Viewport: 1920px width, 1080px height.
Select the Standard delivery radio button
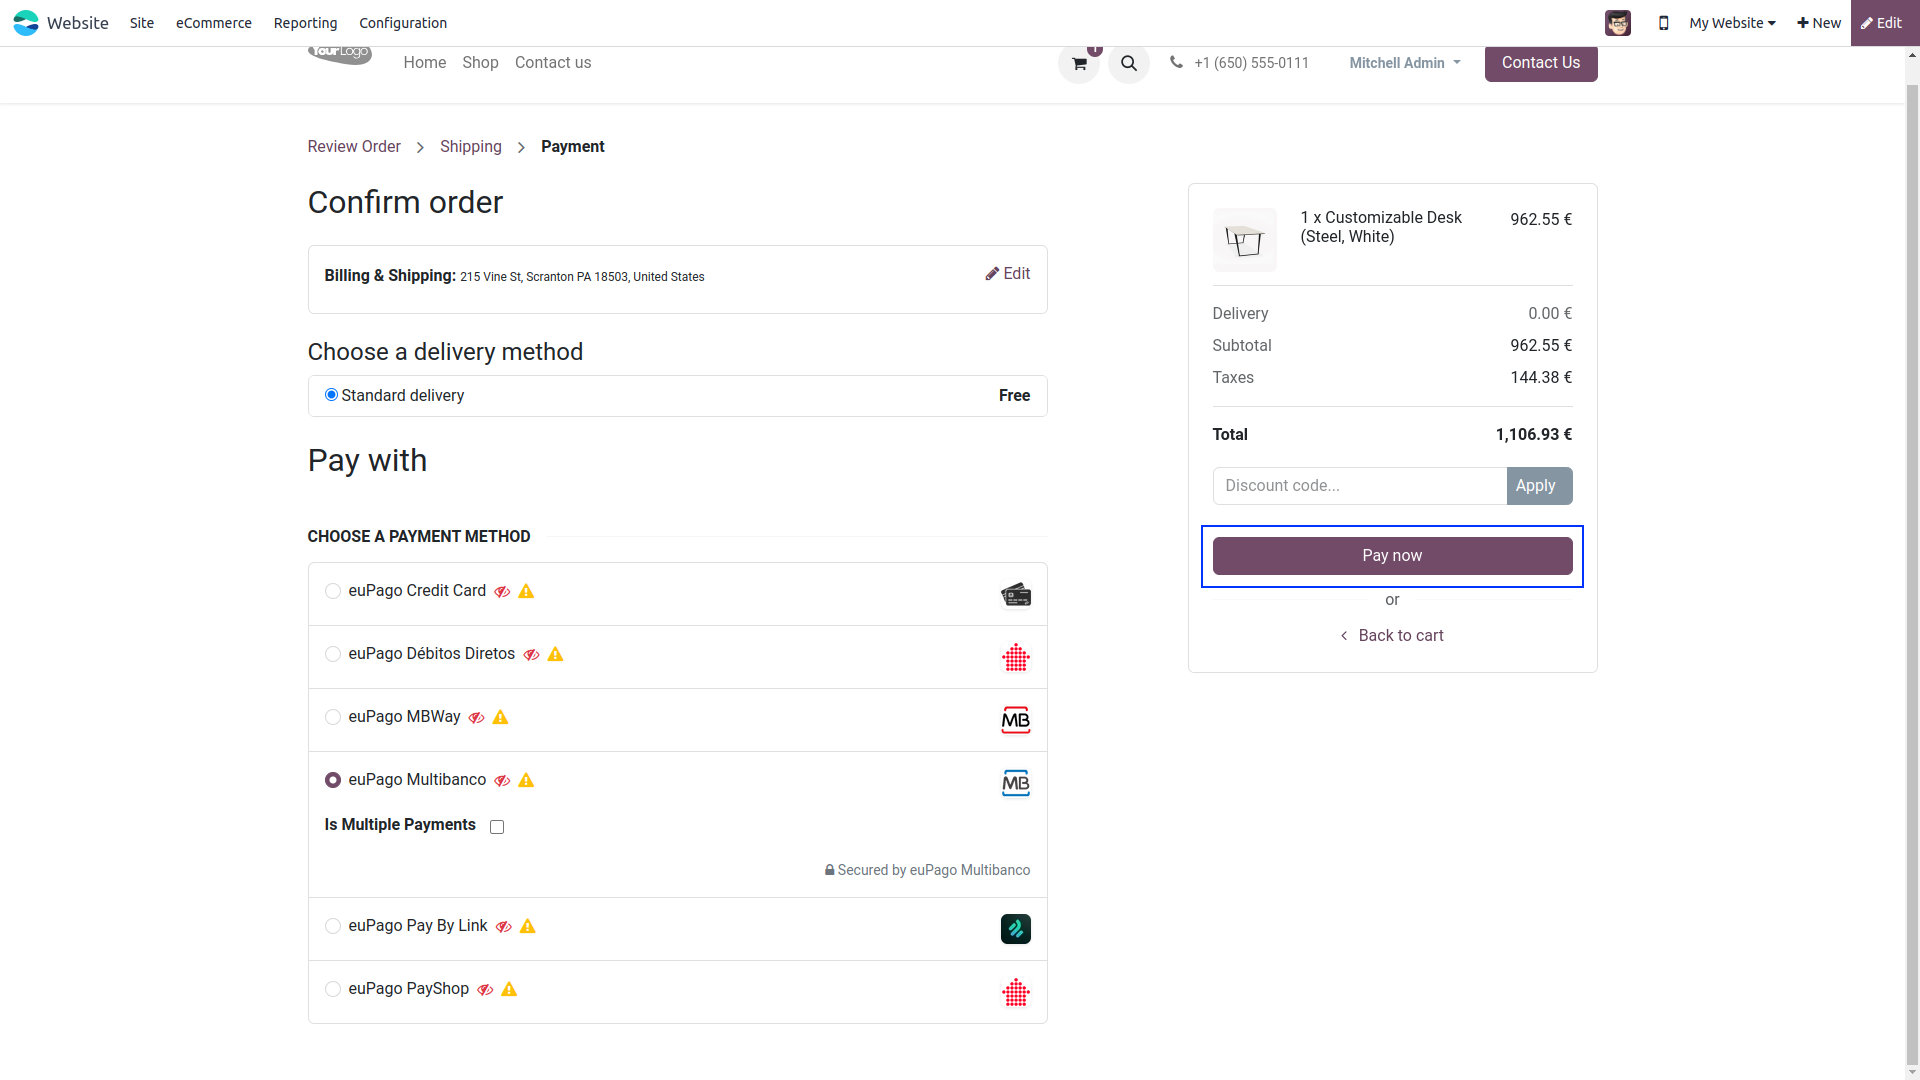point(331,395)
